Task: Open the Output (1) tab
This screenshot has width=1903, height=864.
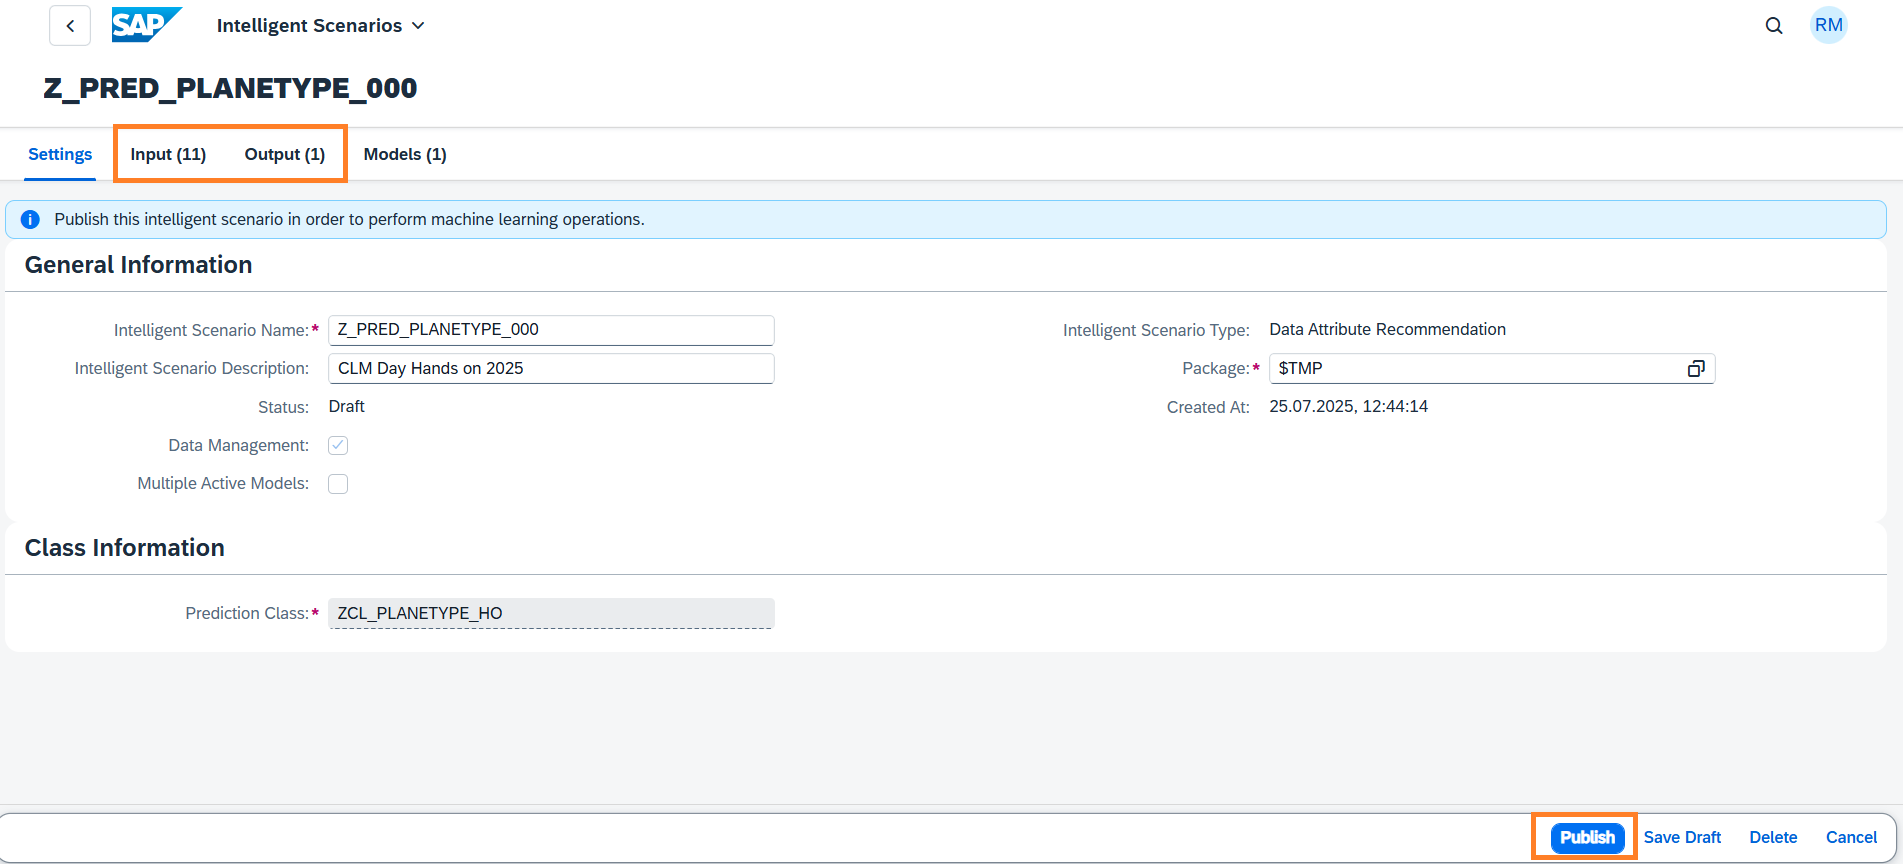Action: tap(285, 154)
